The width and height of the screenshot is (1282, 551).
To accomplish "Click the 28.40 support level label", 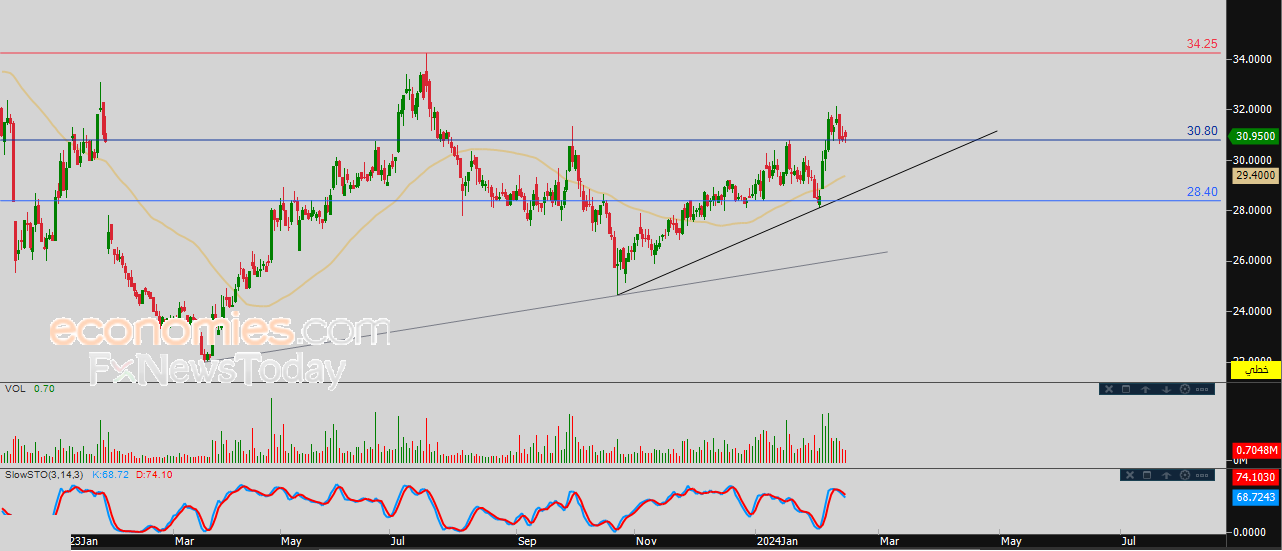I will click(1202, 191).
